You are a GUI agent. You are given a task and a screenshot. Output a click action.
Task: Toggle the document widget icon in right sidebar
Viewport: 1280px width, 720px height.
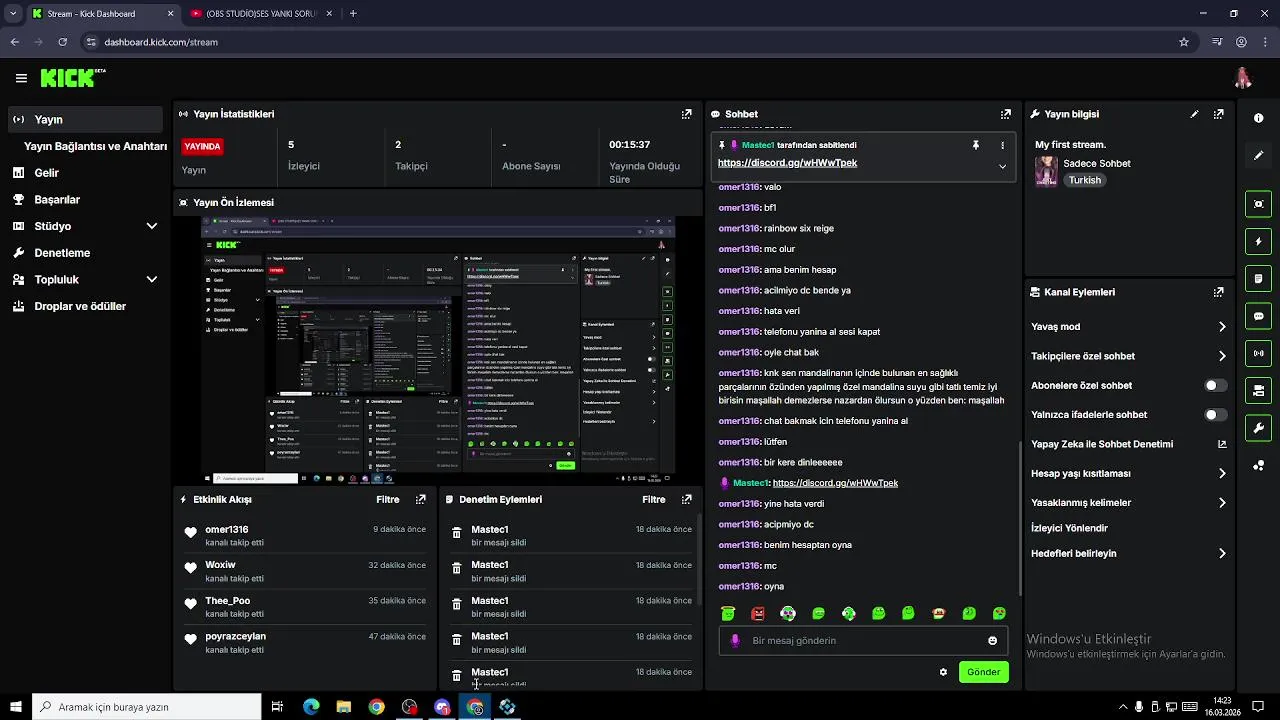coord(1258,278)
